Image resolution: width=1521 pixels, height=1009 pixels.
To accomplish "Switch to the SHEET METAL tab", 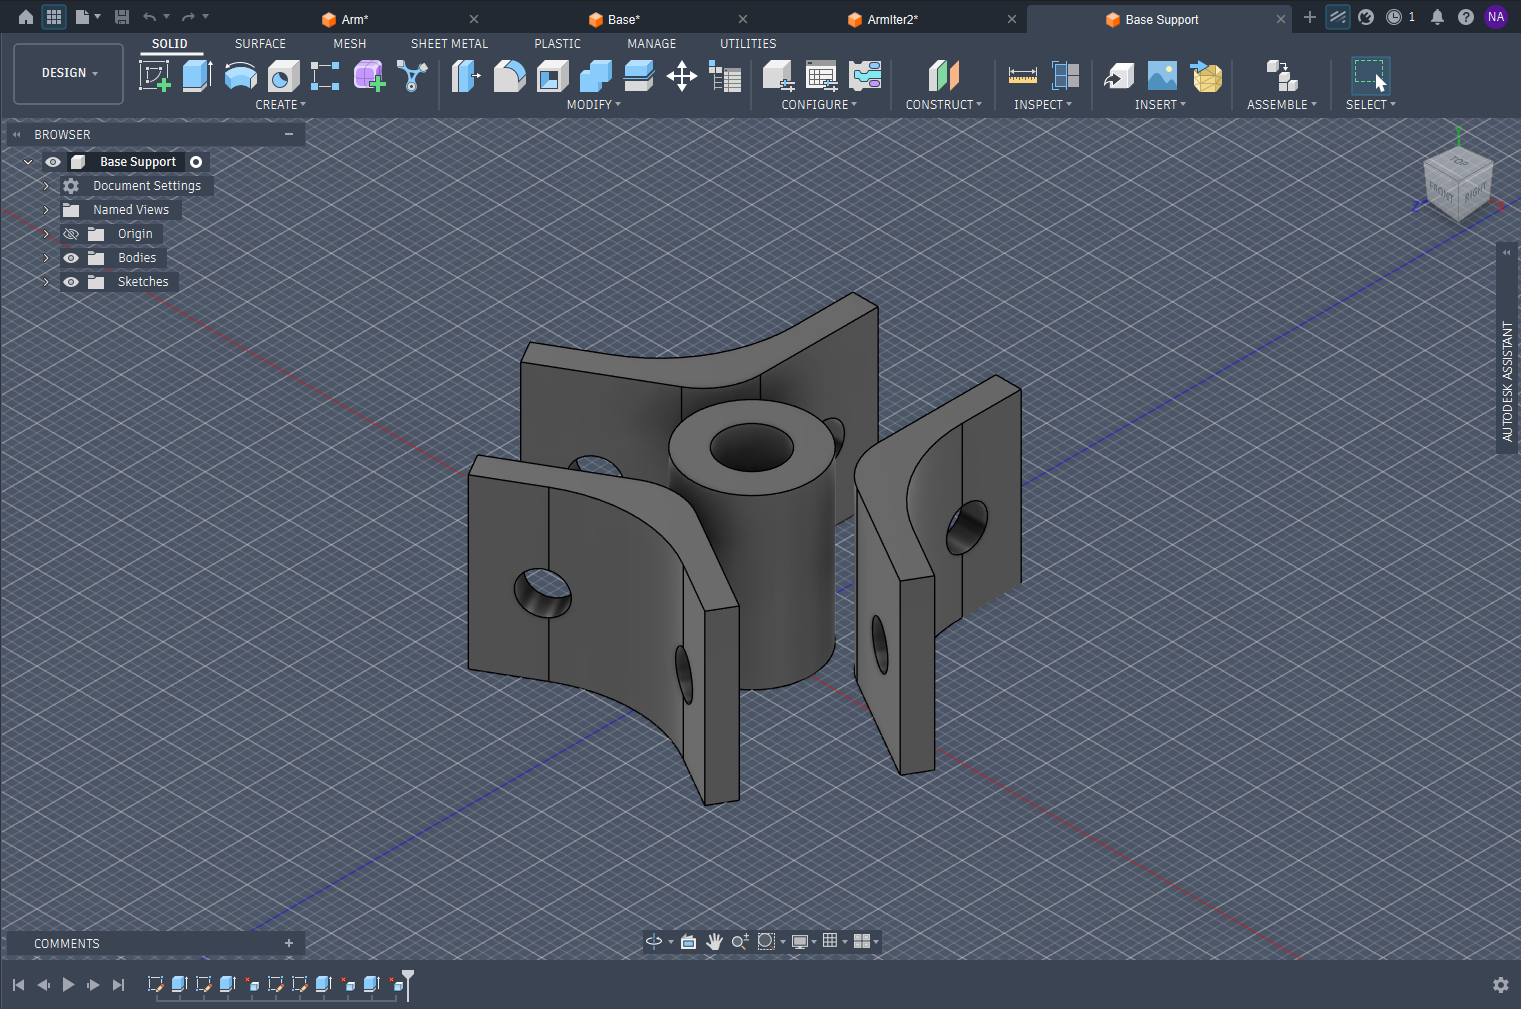I will pos(449,44).
